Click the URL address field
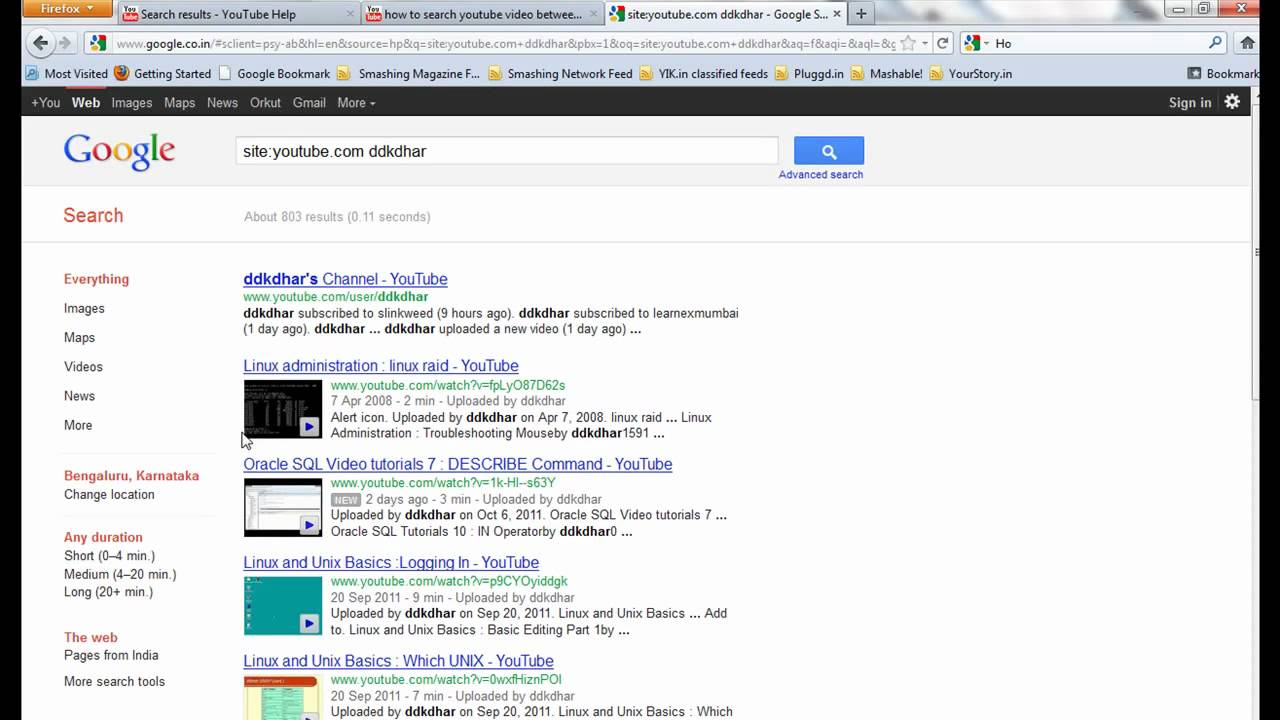1280x720 pixels. click(505, 43)
